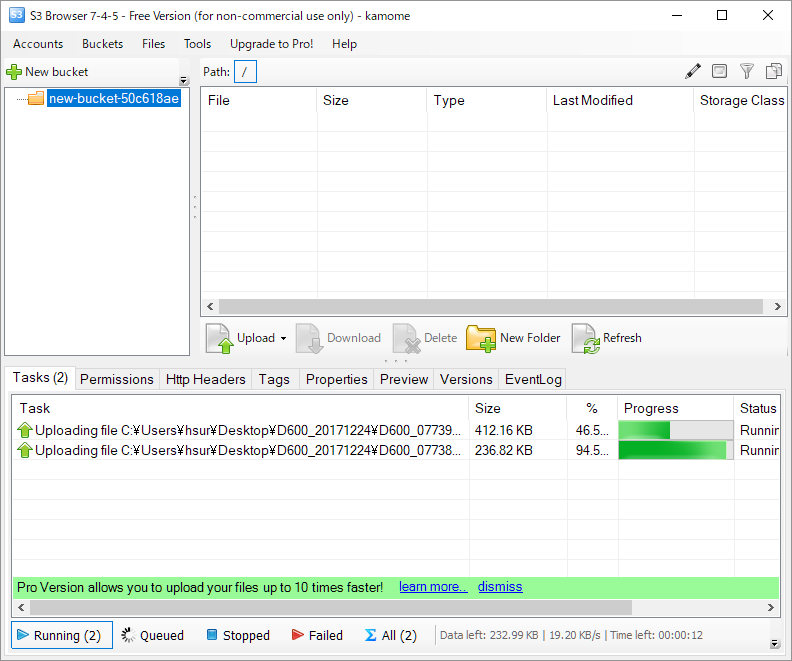Open status bar options dropdown at bottom right

[775, 643]
